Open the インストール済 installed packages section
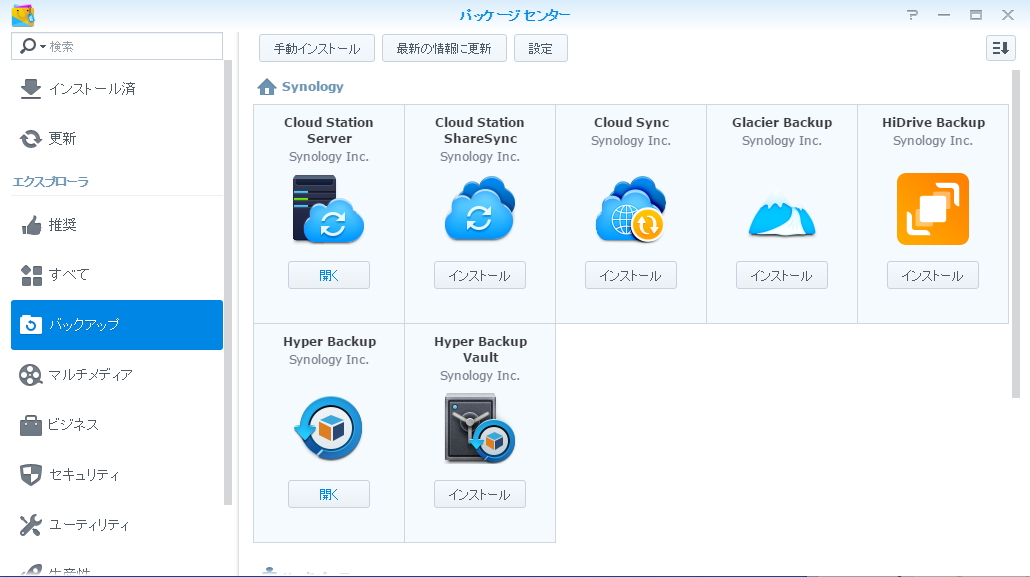This screenshot has height=577, width=1030. point(117,89)
